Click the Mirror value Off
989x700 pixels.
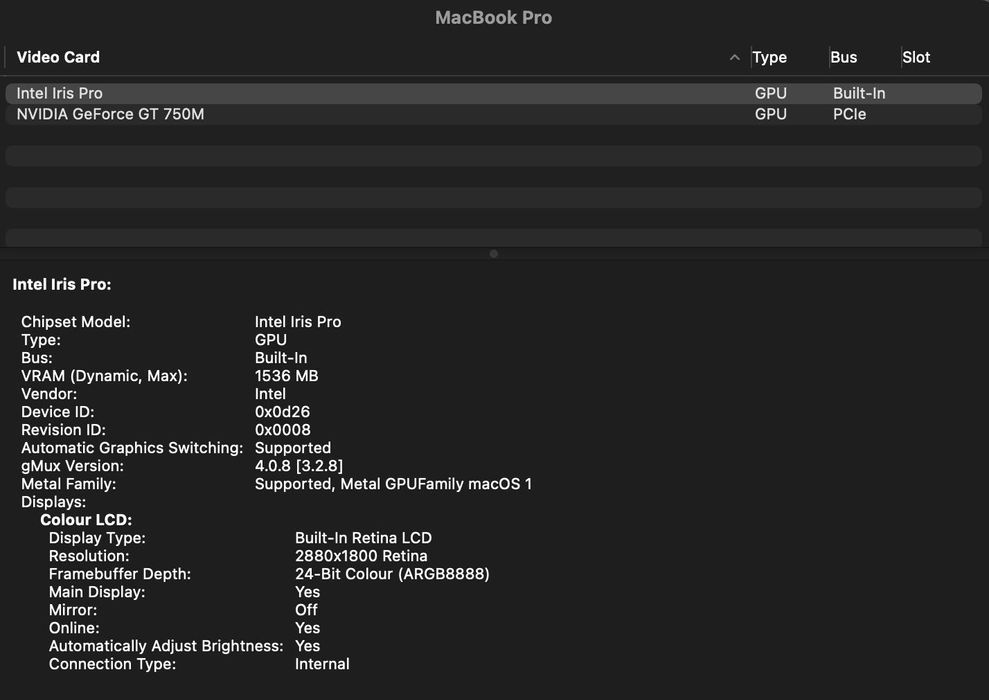tap(306, 610)
